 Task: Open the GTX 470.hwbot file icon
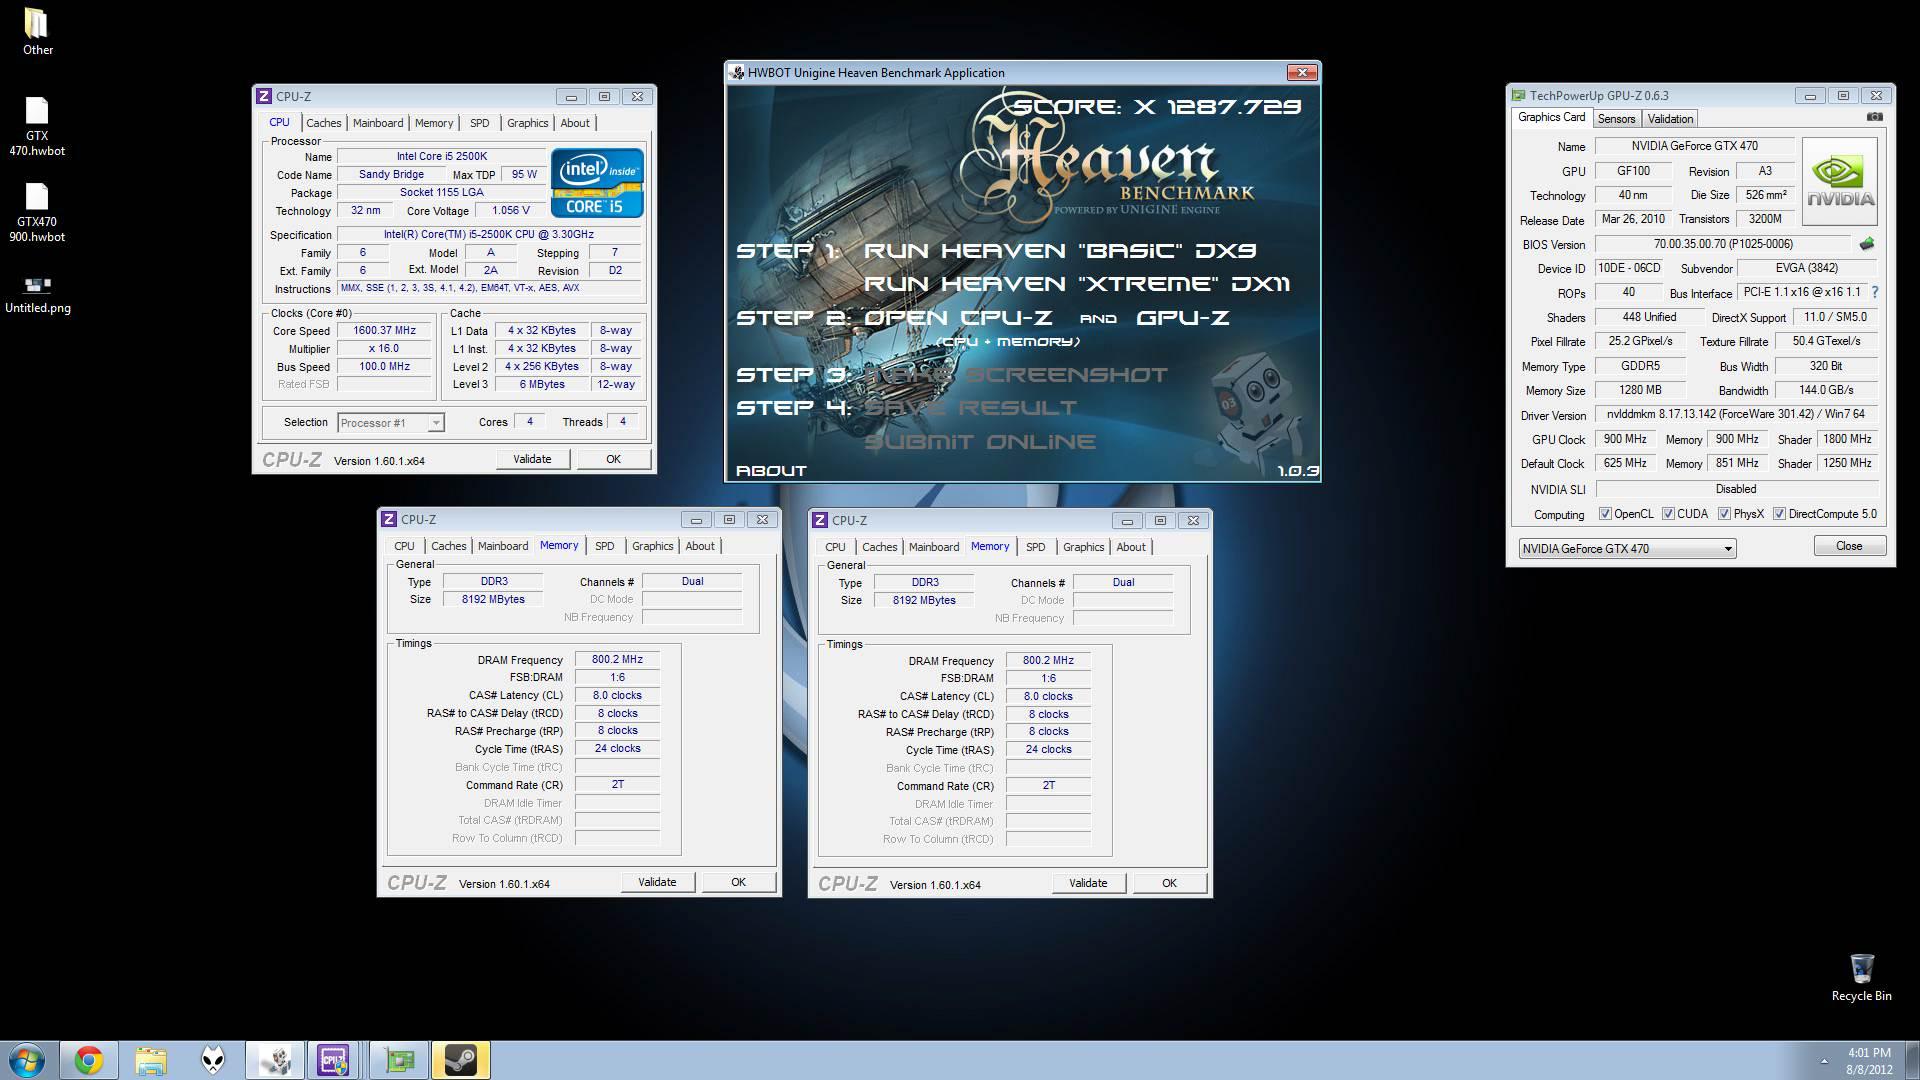[x=37, y=126]
